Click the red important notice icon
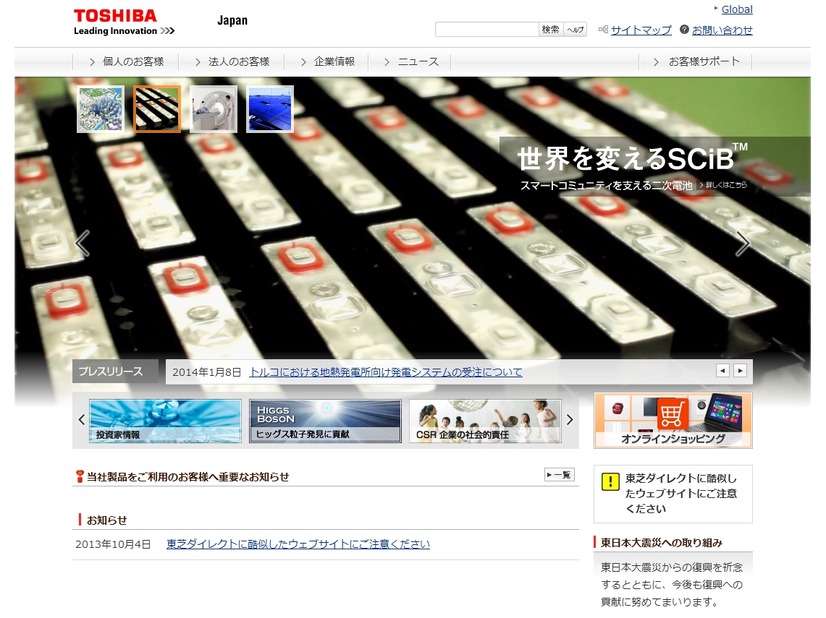 80,476
